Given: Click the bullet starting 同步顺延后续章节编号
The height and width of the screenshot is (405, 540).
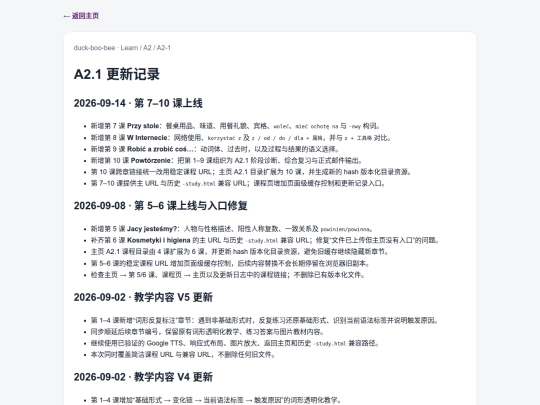Looking at the screenshot, I should click(x=207, y=332).
